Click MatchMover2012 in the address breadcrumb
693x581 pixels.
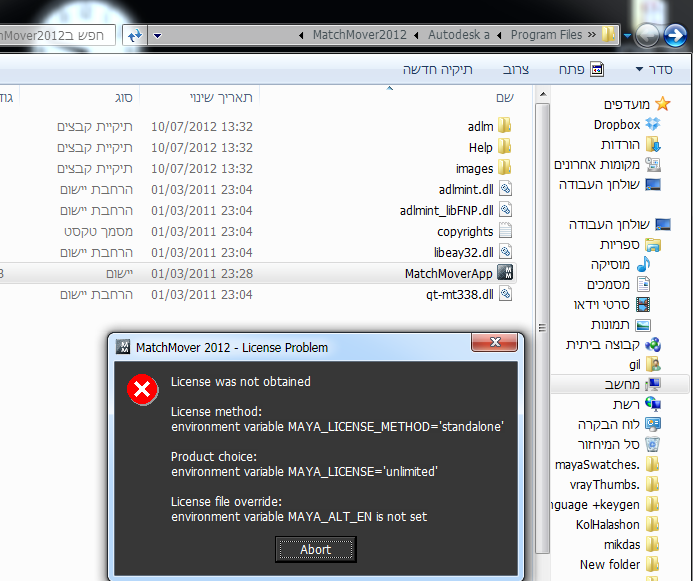coord(359,35)
